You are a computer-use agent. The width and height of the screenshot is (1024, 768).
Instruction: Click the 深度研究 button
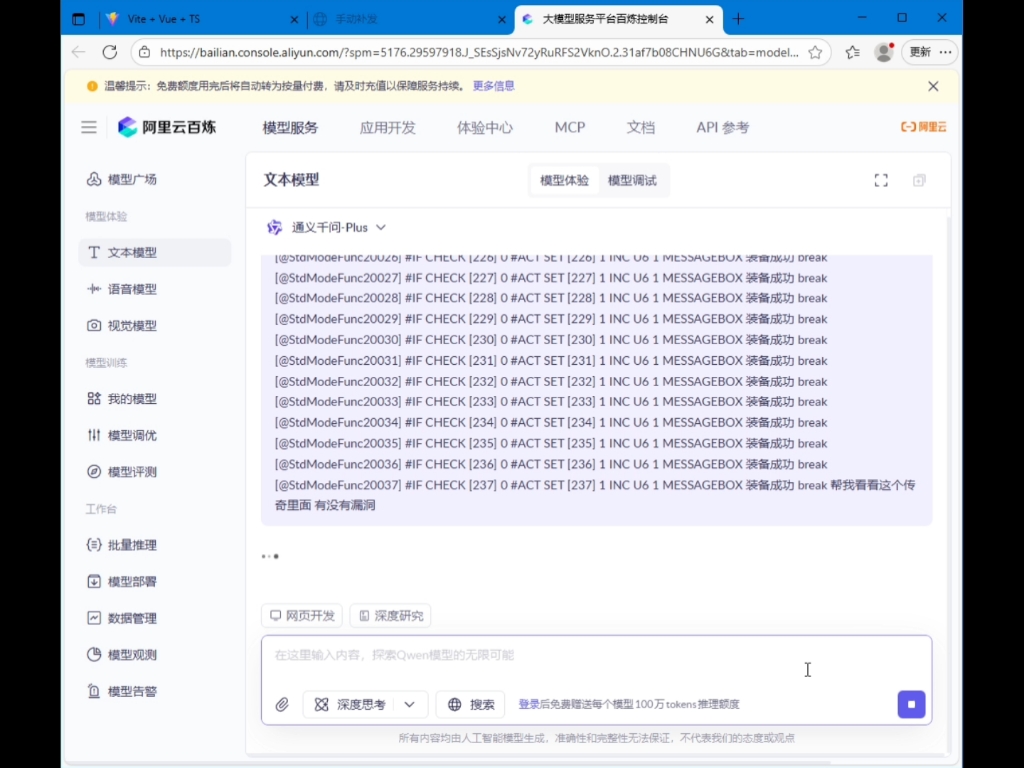(391, 616)
